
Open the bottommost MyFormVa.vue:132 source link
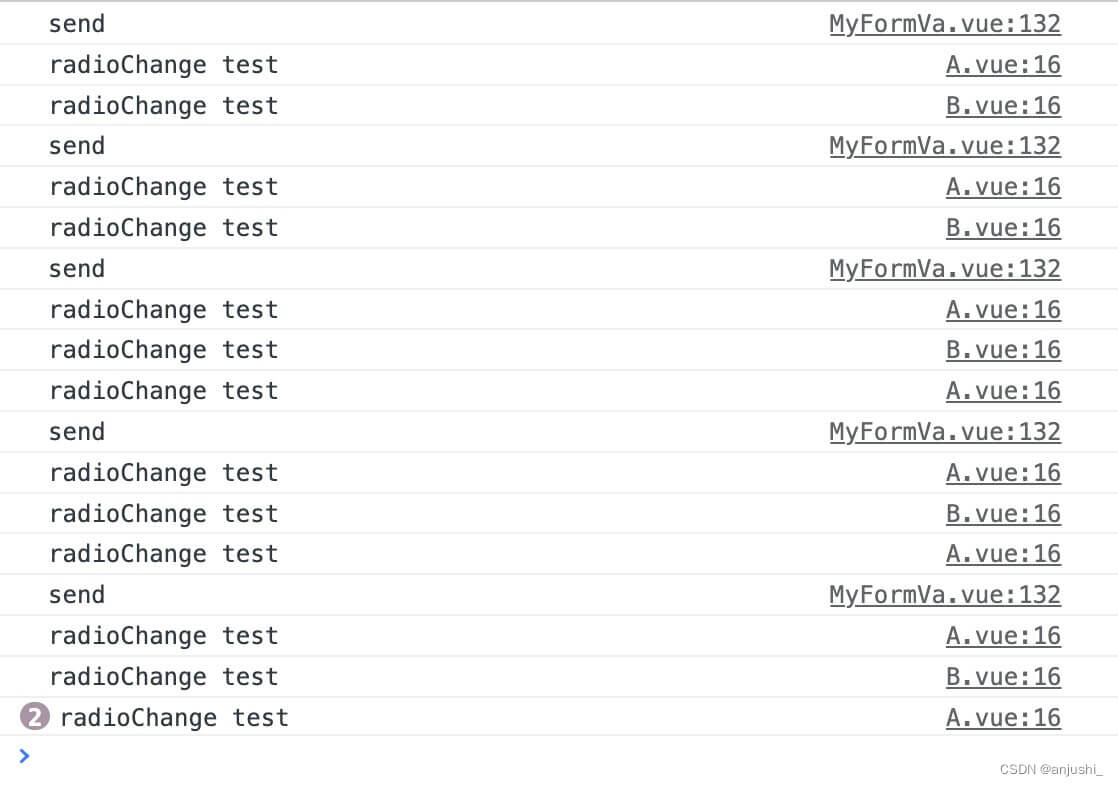944,595
